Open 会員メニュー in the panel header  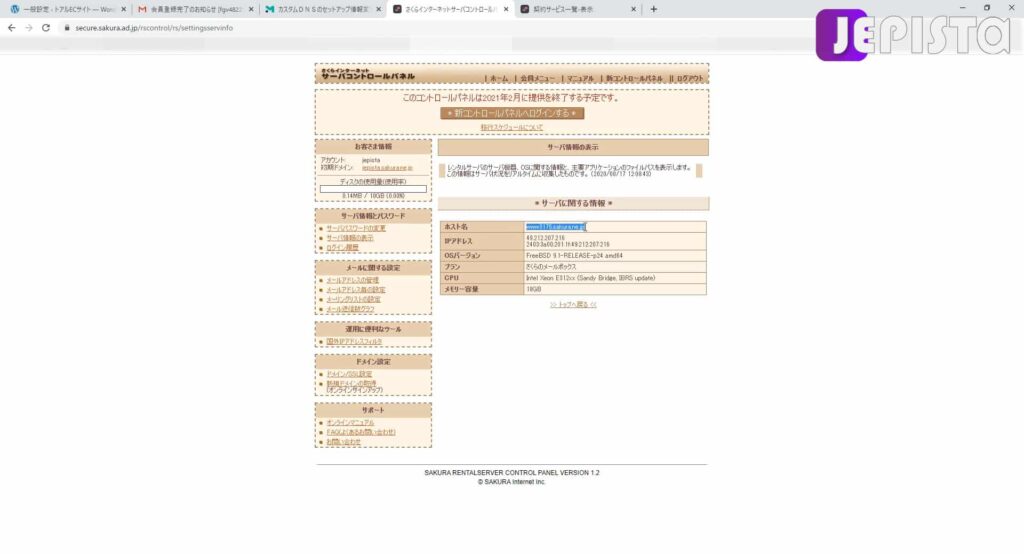pyautogui.click(x=537, y=78)
